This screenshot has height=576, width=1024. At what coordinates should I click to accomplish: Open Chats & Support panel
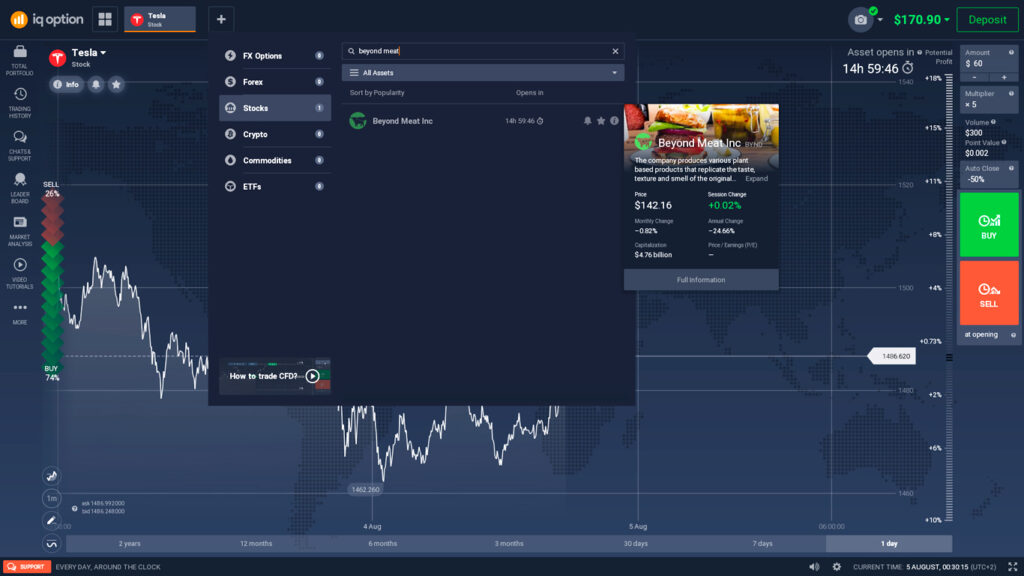point(20,145)
